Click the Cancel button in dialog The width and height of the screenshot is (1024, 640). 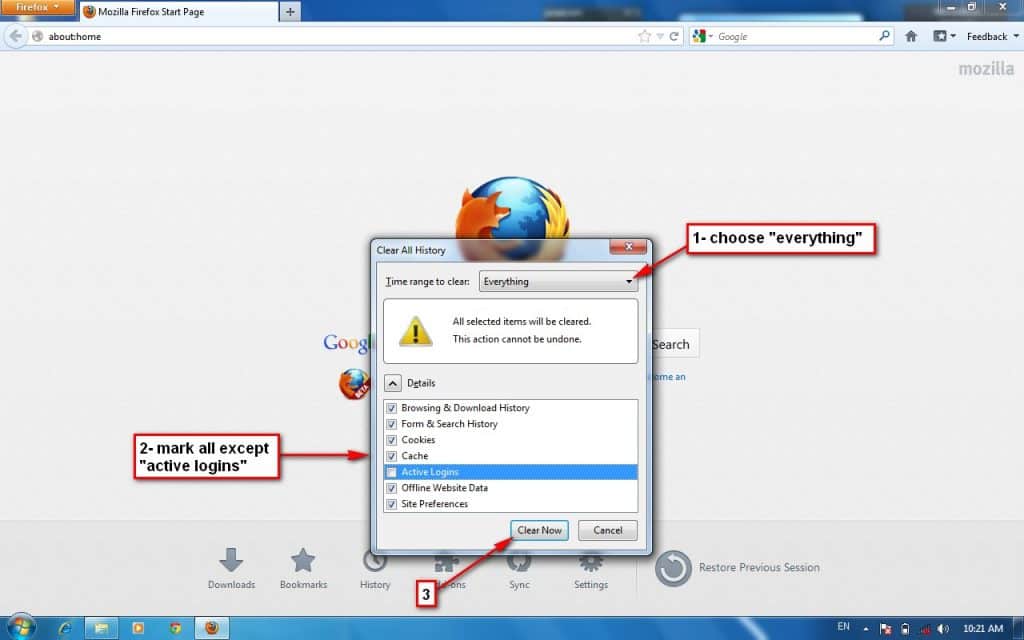point(607,530)
